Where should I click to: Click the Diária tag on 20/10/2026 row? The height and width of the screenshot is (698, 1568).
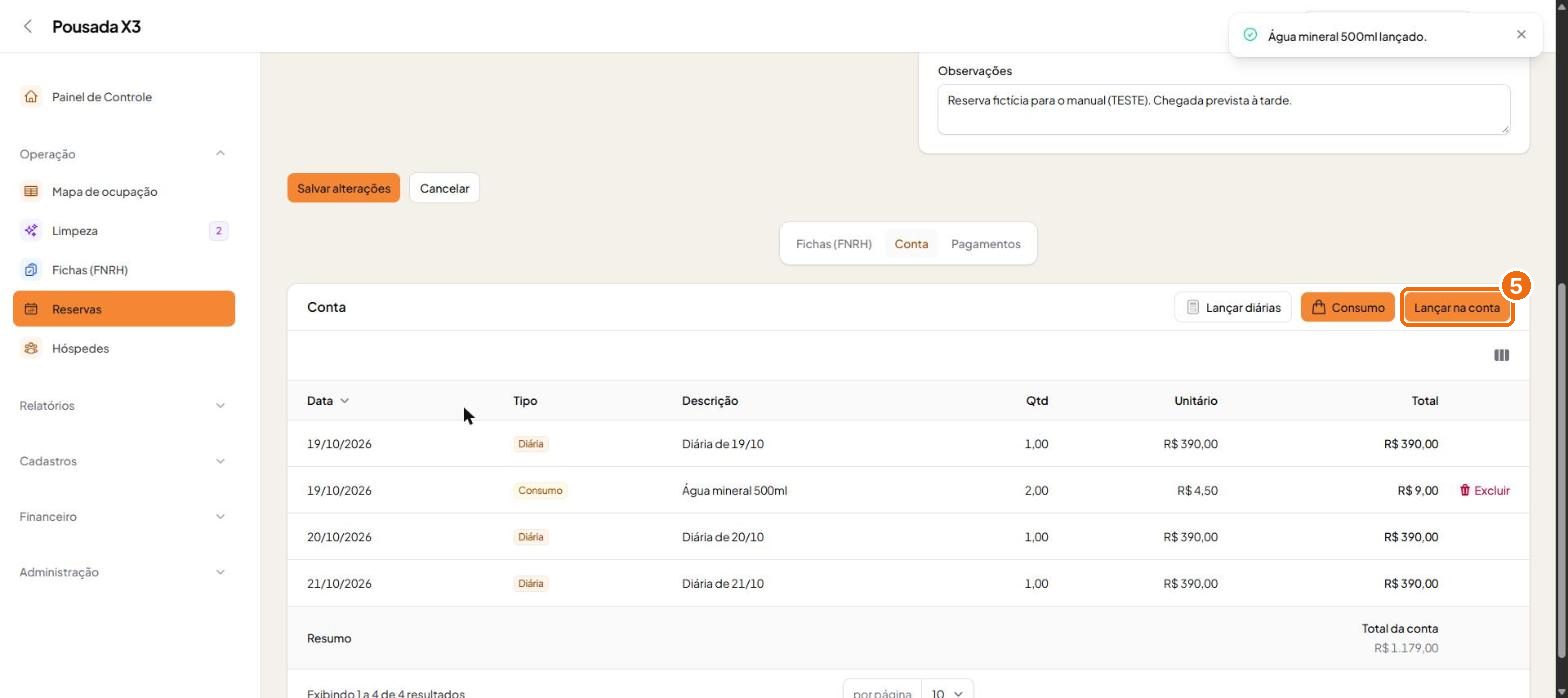tap(531, 537)
